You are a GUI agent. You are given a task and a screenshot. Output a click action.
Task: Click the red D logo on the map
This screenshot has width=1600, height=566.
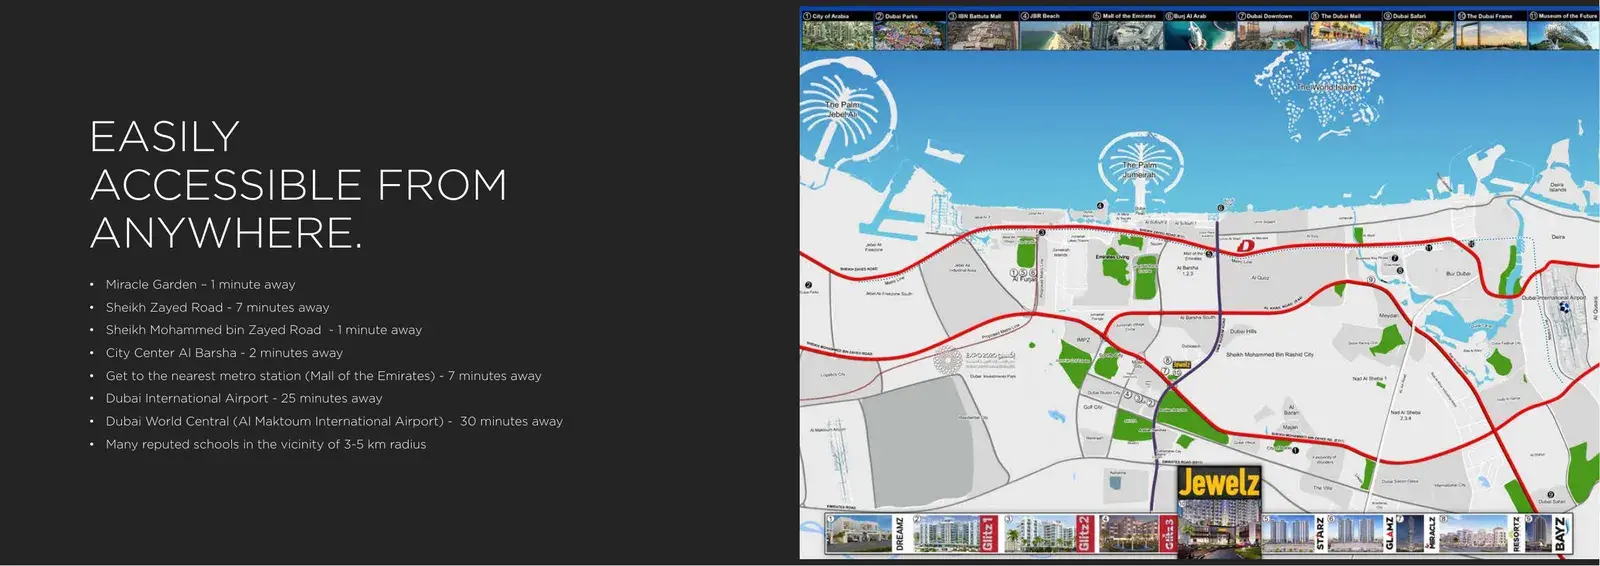click(x=1245, y=245)
